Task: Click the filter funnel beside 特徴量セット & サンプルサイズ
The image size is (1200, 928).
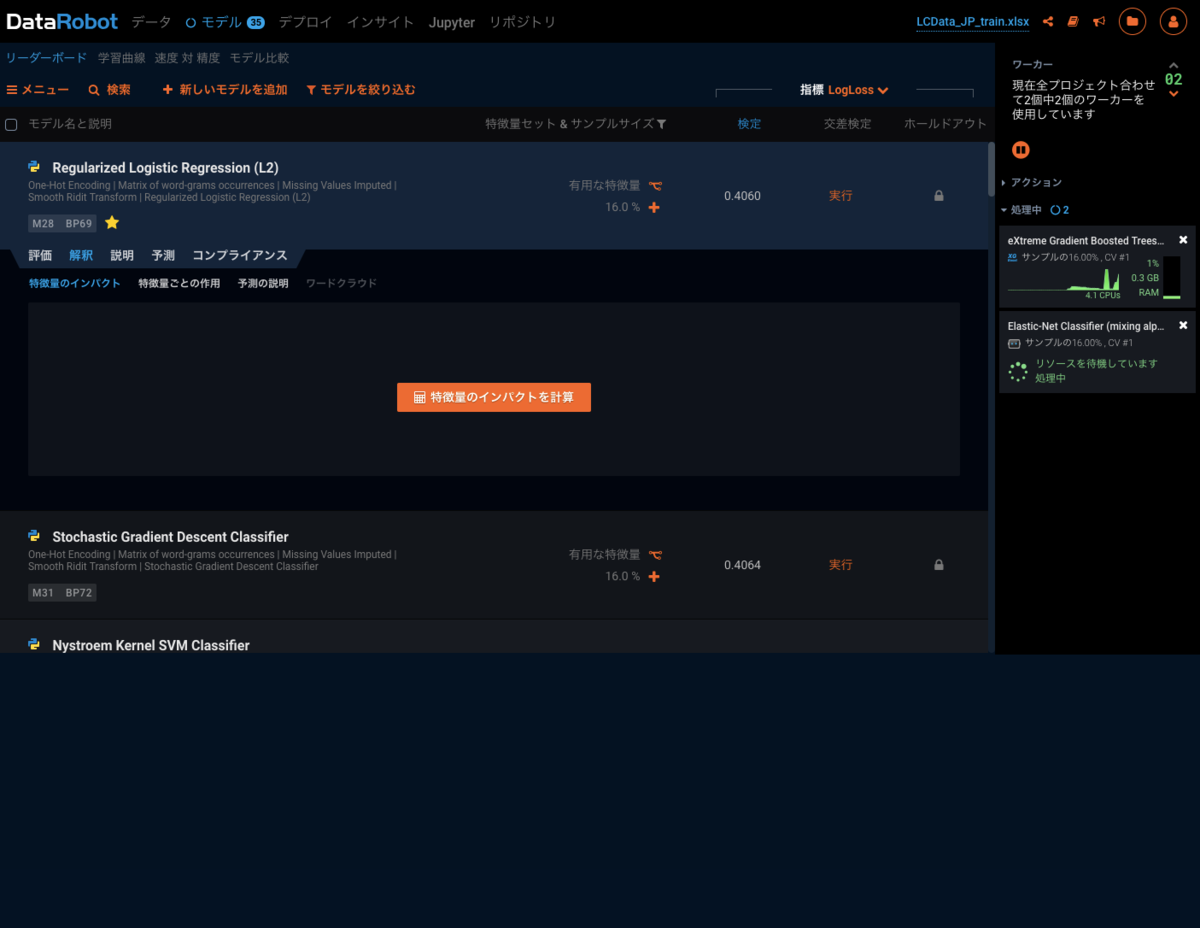Action: pos(661,124)
